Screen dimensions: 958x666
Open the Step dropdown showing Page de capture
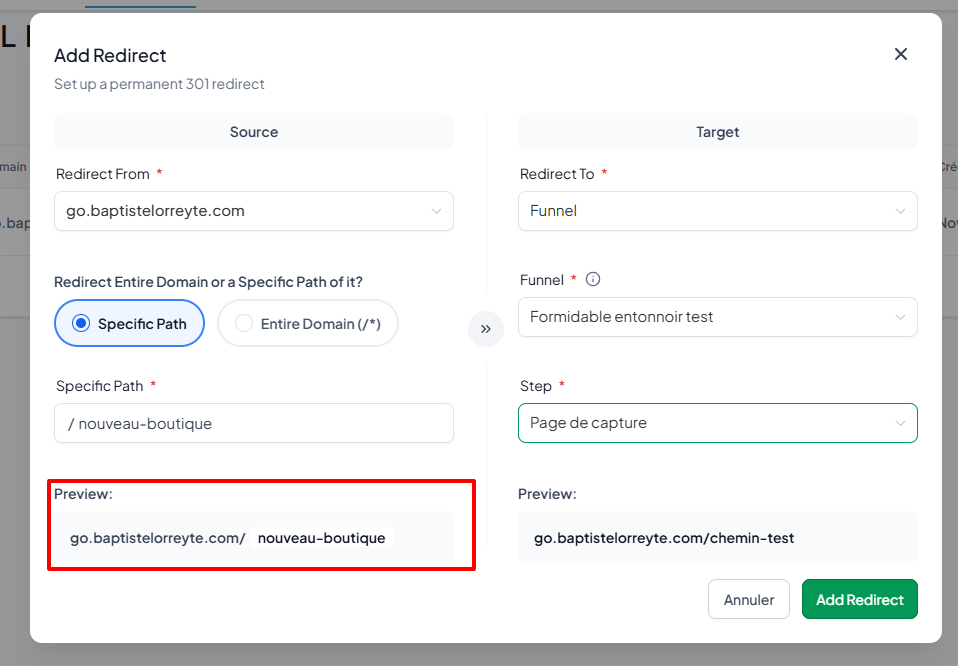point(717,423)
